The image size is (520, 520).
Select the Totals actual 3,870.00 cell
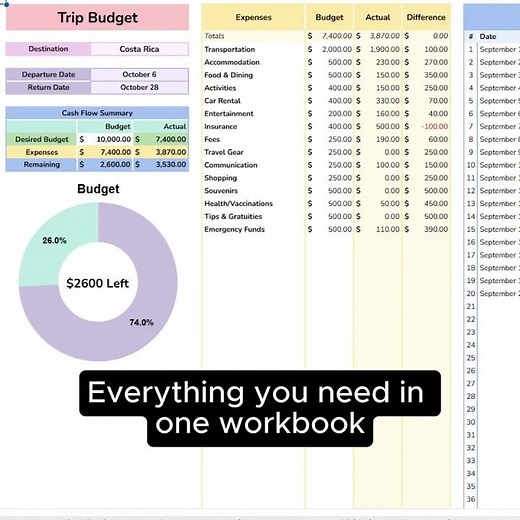pos(378,36)
